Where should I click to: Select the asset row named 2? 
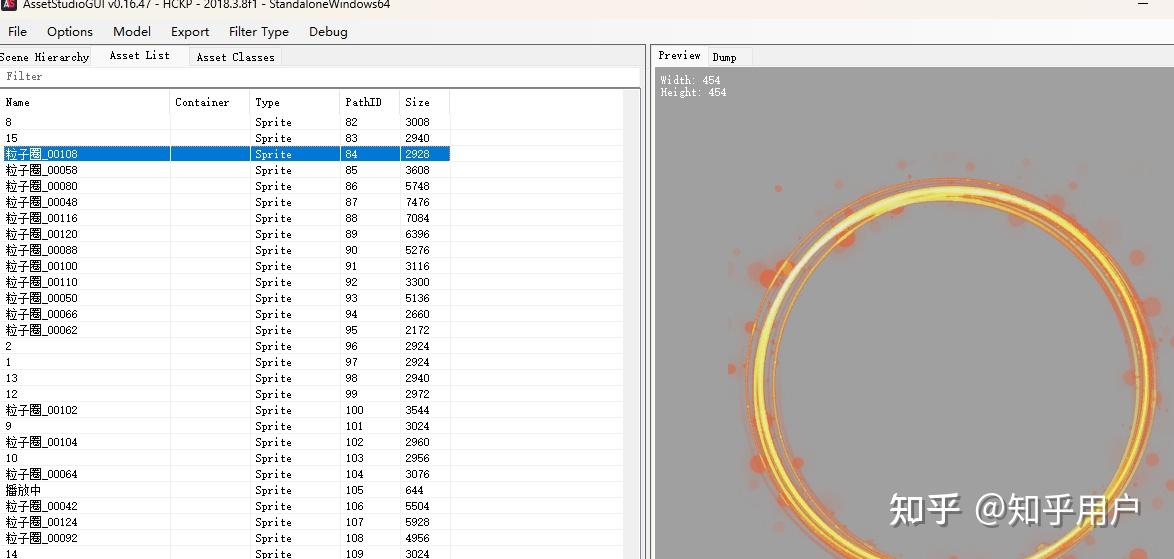pyautogui.click(x=225, y=346)
